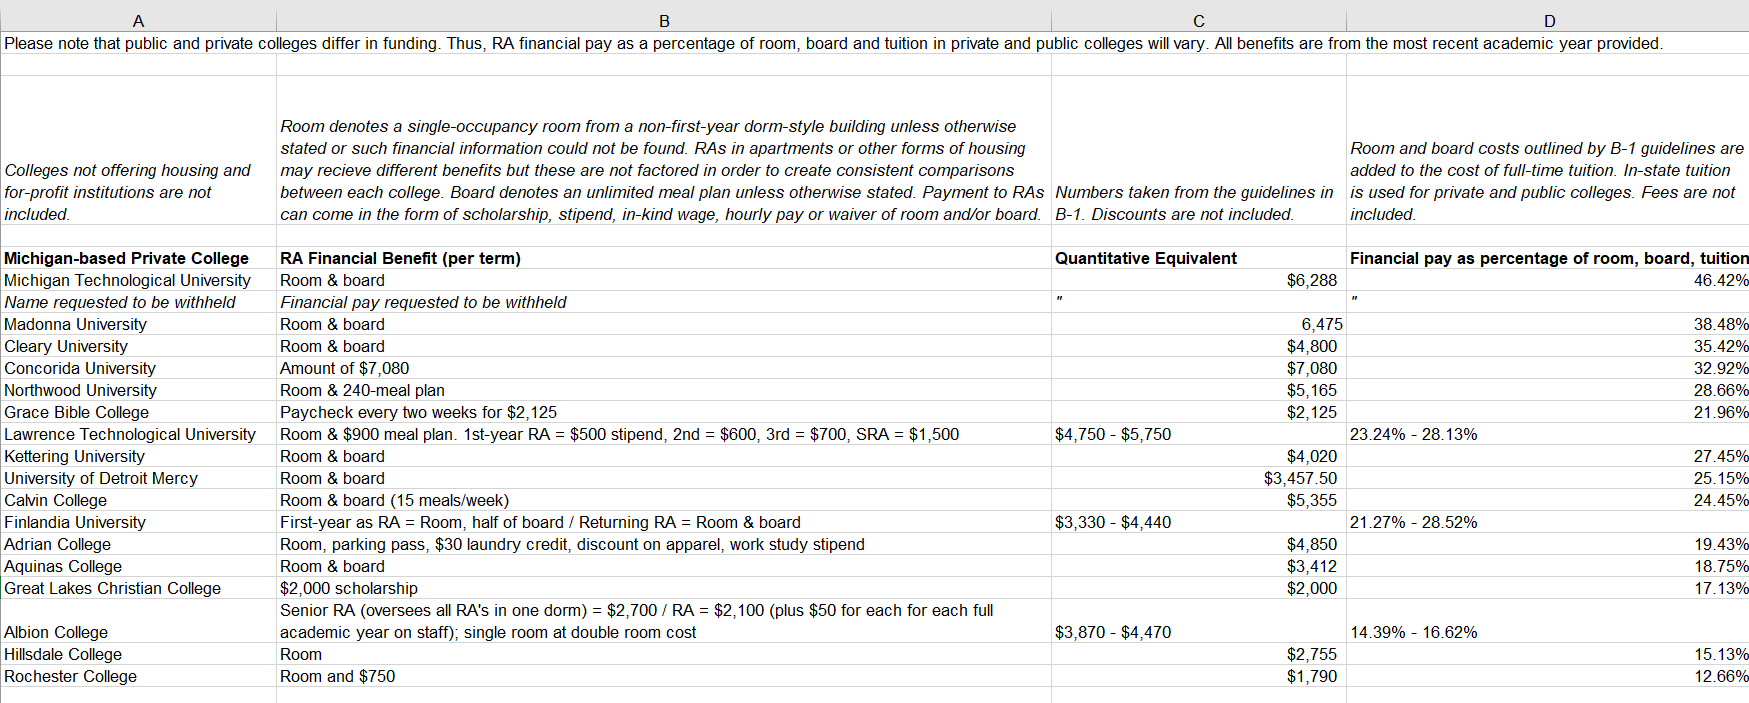Select column A header
This screenshot has width=1749, height=703.
coord(138,21)
